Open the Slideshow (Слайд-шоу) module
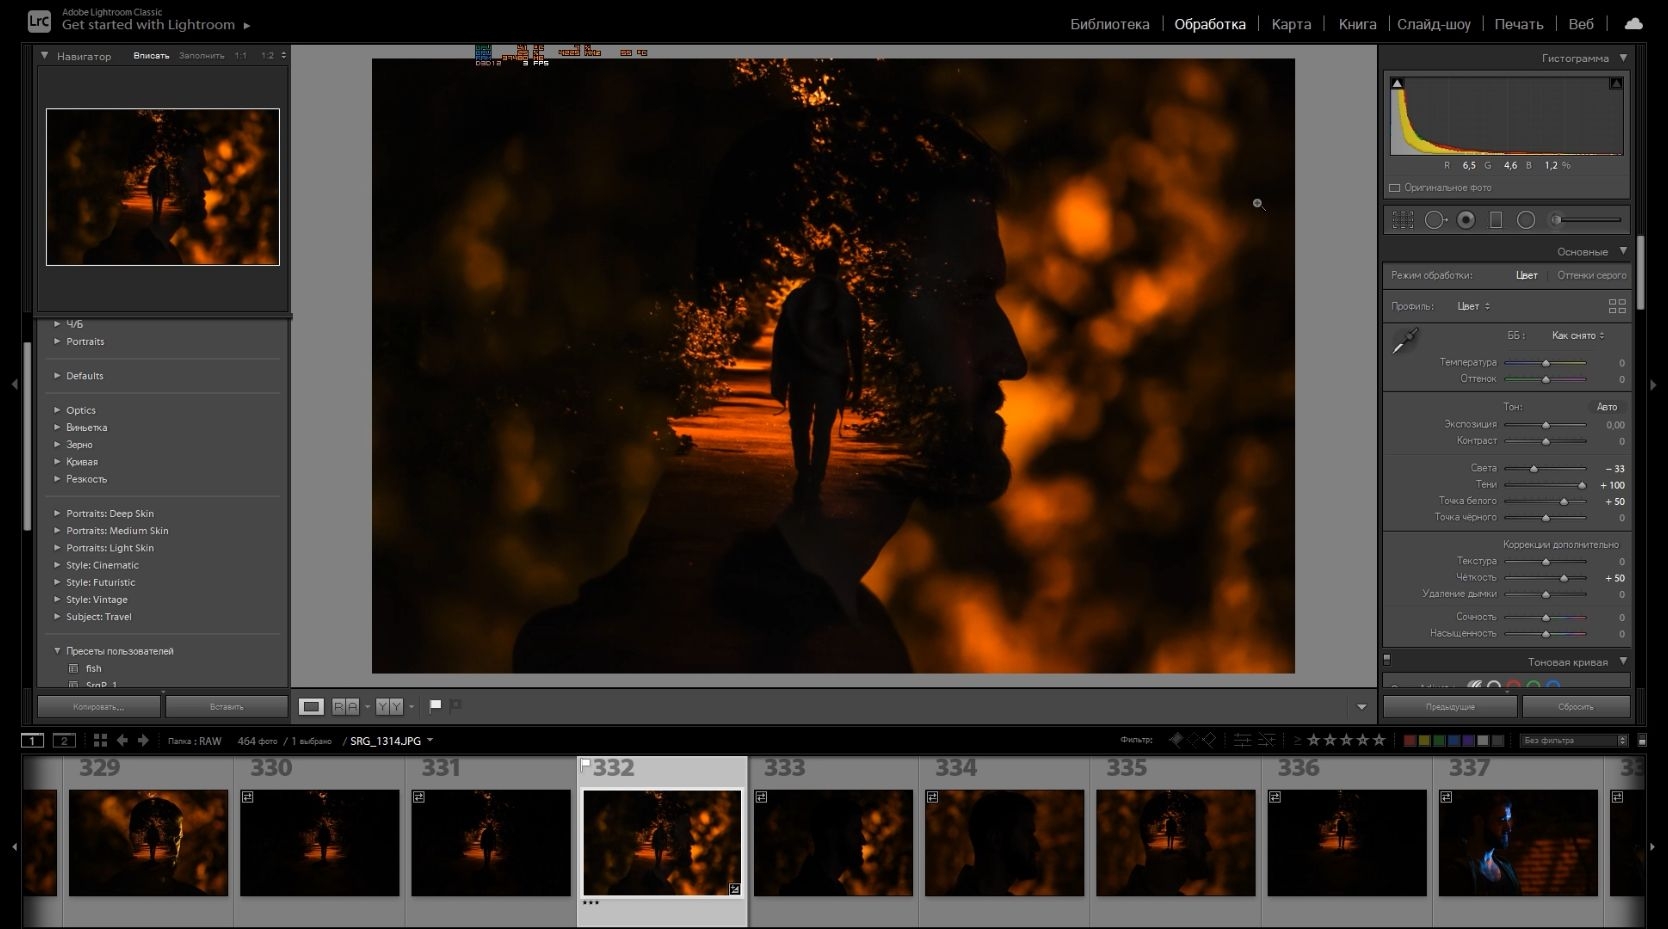1668x929 pixels. click(x=1434, y=24)
